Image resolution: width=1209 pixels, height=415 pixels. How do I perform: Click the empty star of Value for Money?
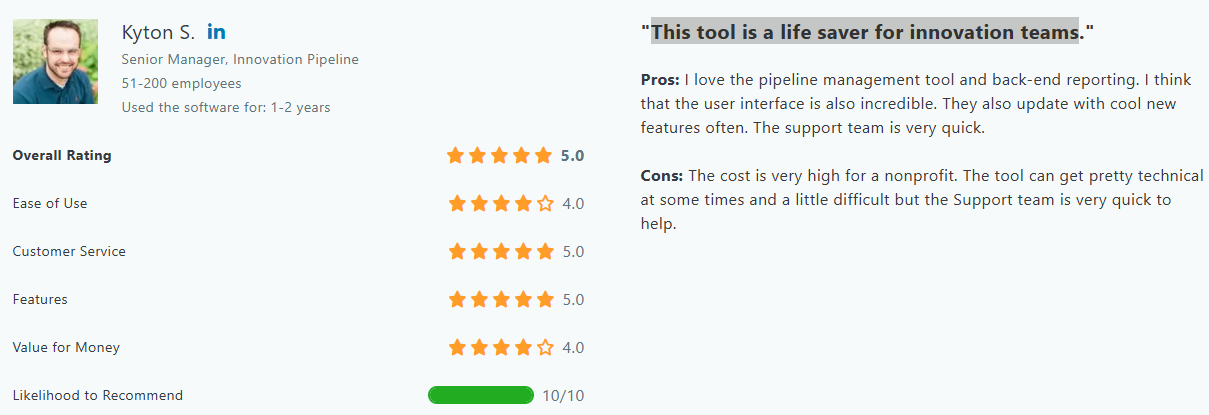tap(544, 348)
